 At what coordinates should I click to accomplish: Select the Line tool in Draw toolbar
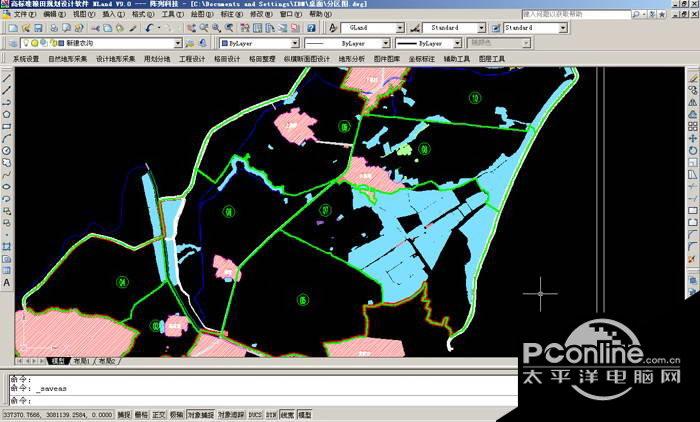[x=6, y=78]
